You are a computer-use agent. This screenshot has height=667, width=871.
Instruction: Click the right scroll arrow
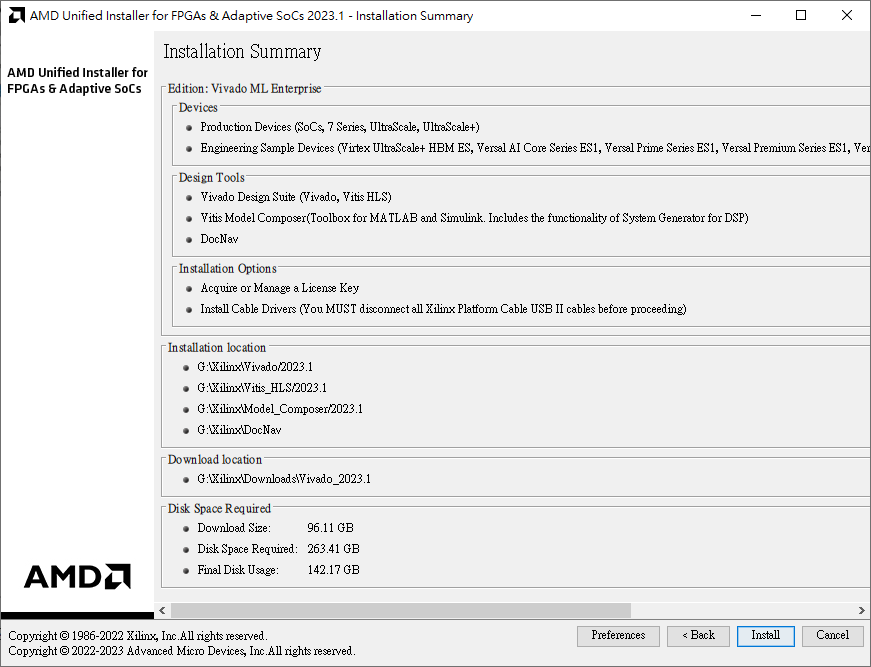point(861,610)
